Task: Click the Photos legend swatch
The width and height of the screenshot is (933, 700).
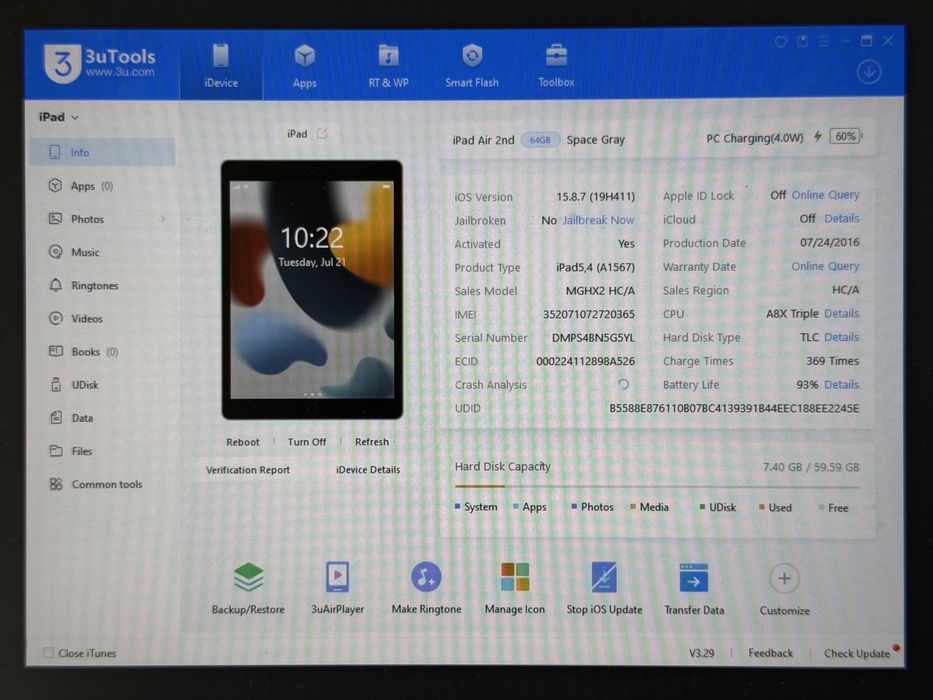Action: point(574,507)
